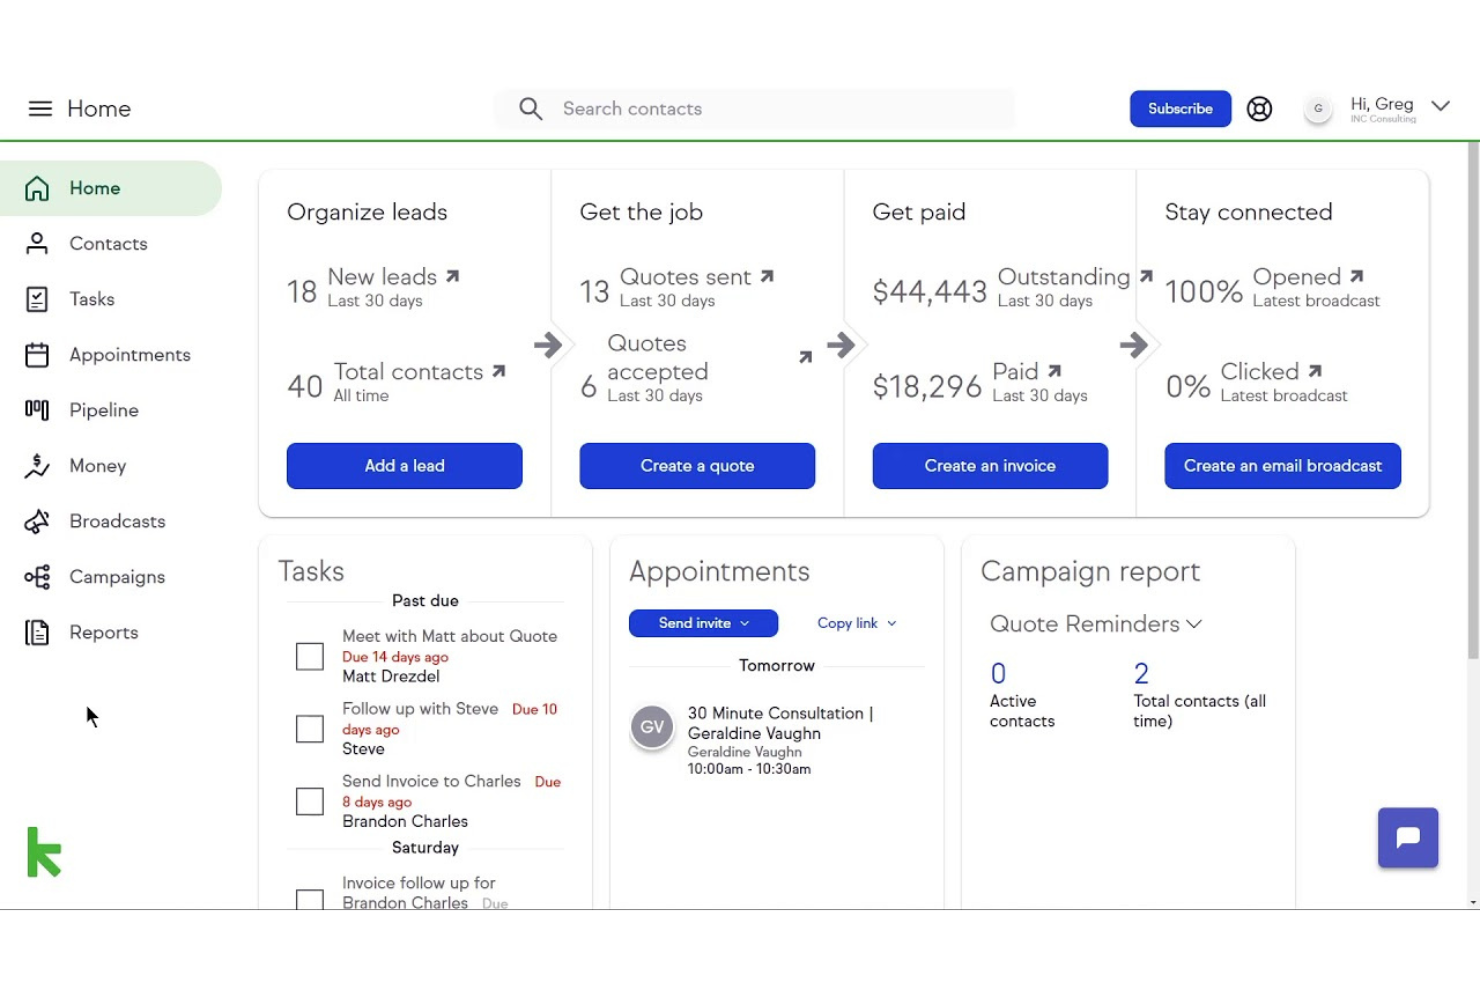Open the help lifebuoy icon
Image resolution: width=1480 pixels, height=987 pixels.
click(x=1259, y=108)
